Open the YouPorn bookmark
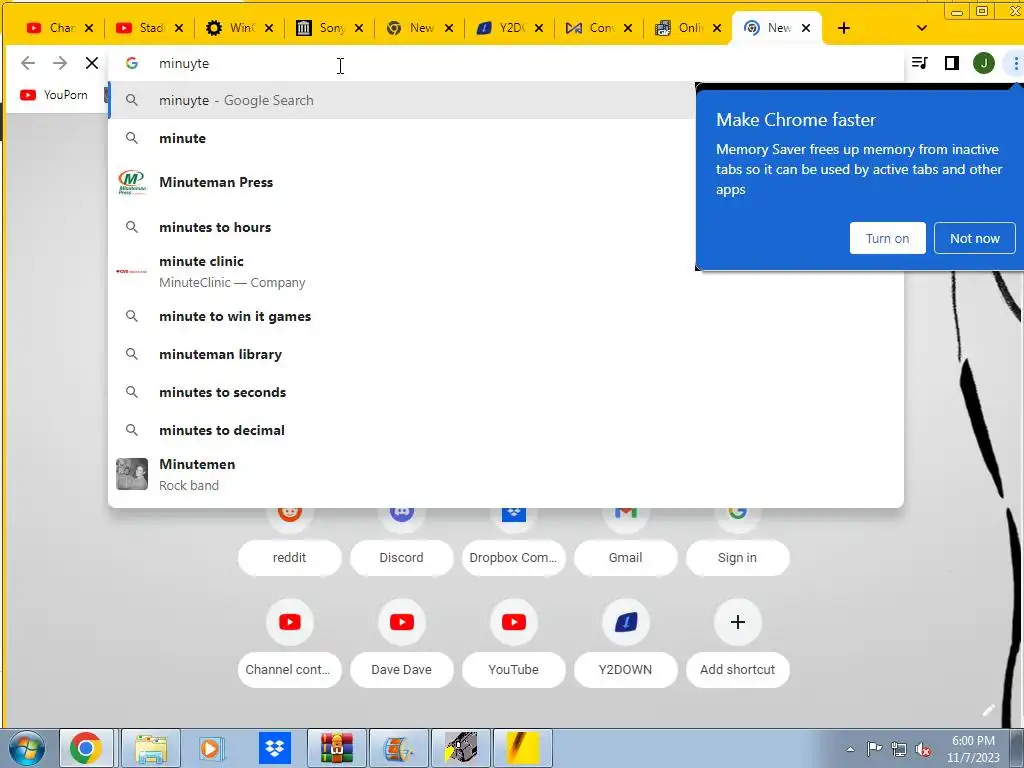Image resolution: width=1024 pixels, height=768 pixels. [x=54, y=95]
